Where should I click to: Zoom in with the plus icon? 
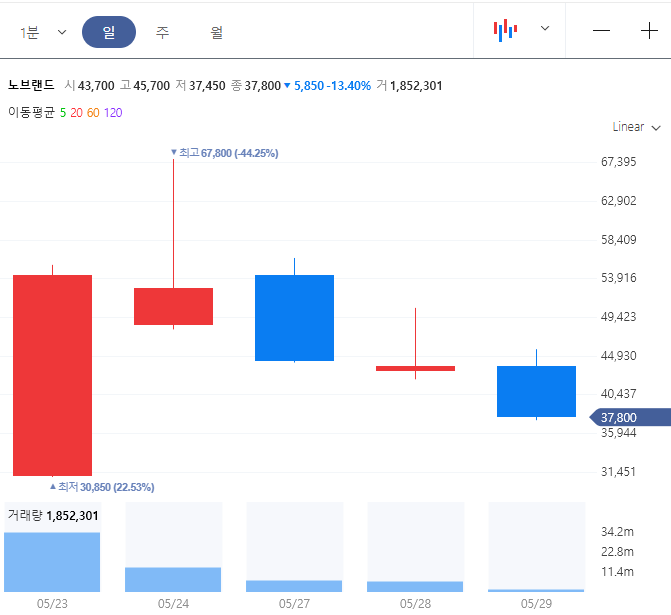[649, 30]
